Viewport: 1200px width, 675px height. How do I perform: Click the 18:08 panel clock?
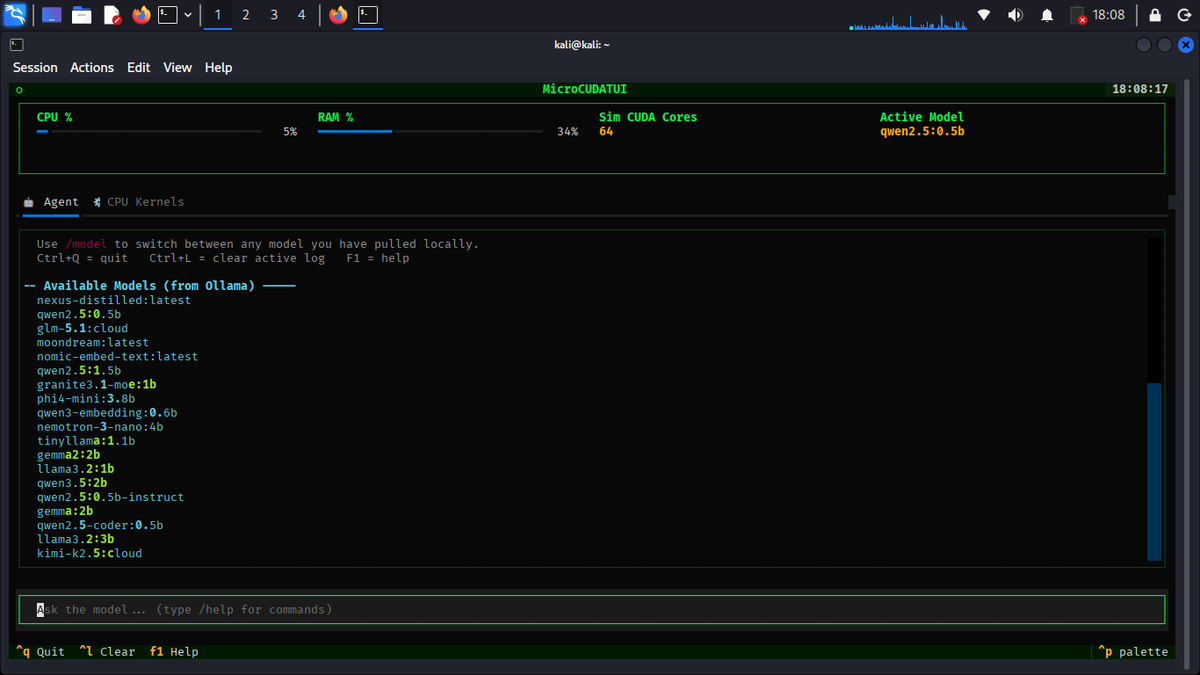[1109, 15]
